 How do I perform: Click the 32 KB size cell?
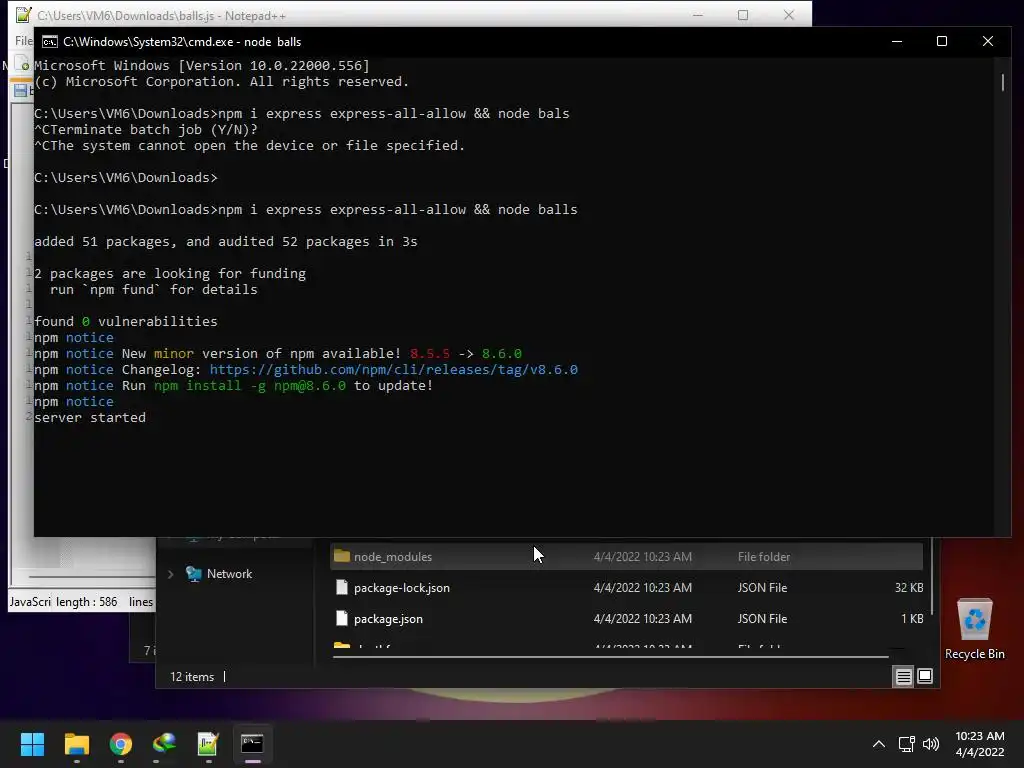(908, 588)
